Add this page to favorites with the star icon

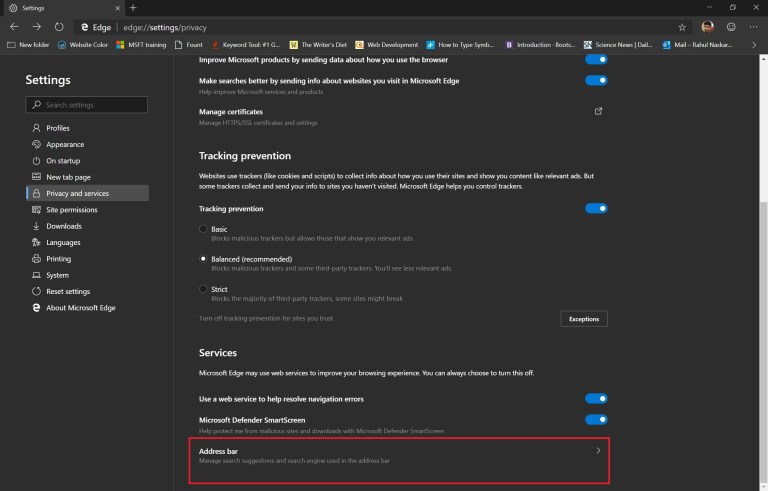682,27
